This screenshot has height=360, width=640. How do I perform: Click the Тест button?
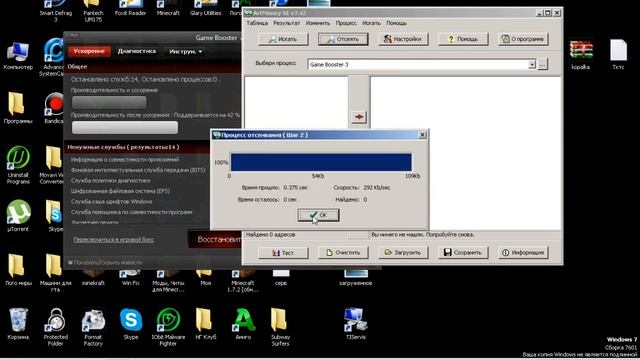click(x=283, y=253)
